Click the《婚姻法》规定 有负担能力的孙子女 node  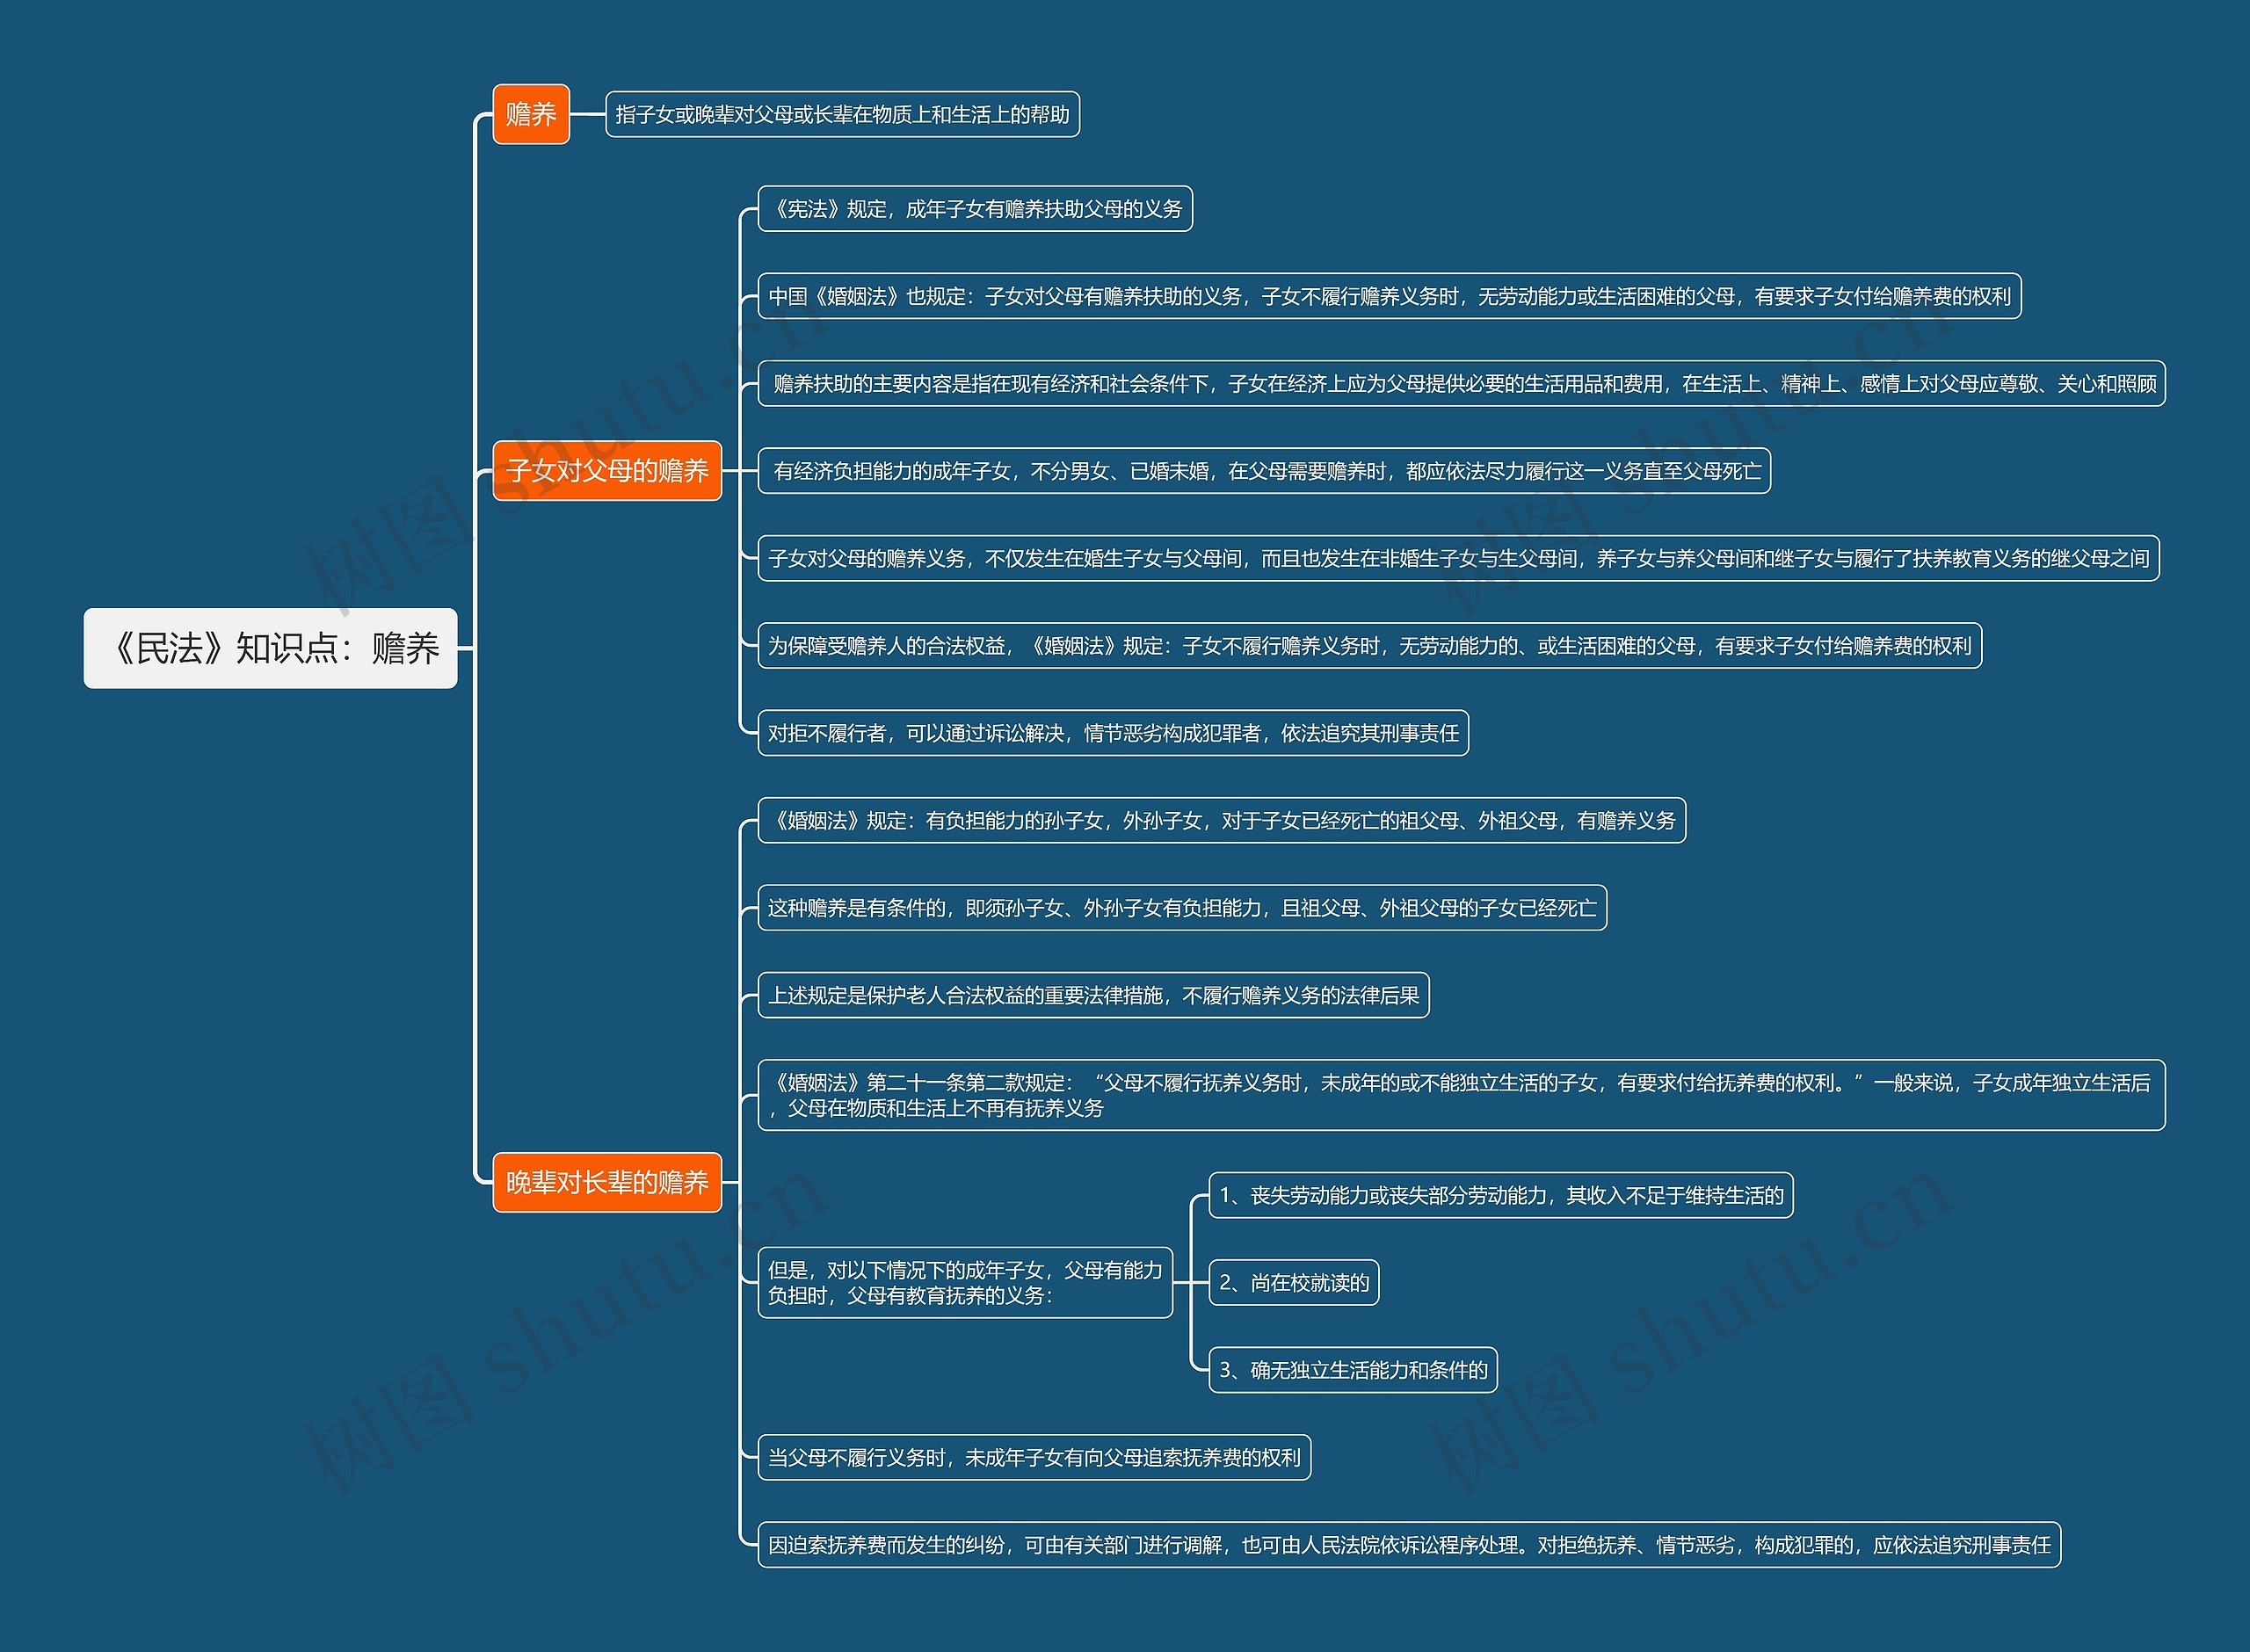(x=1220, y=820)
